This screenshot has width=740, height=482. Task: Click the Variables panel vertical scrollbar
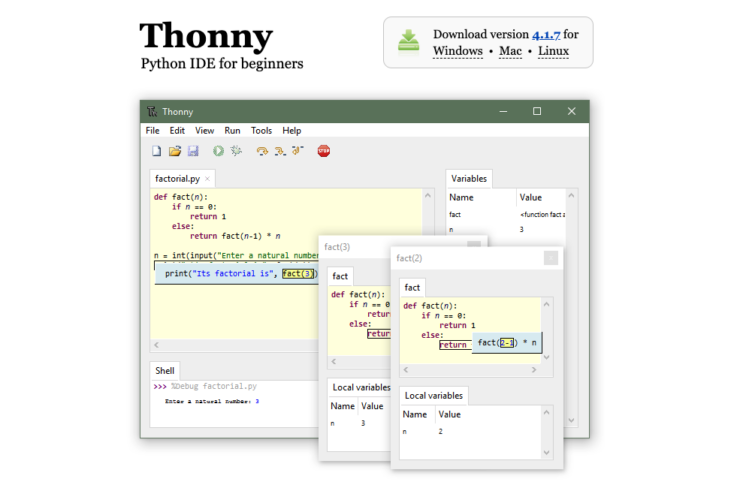tap(573, 300)
